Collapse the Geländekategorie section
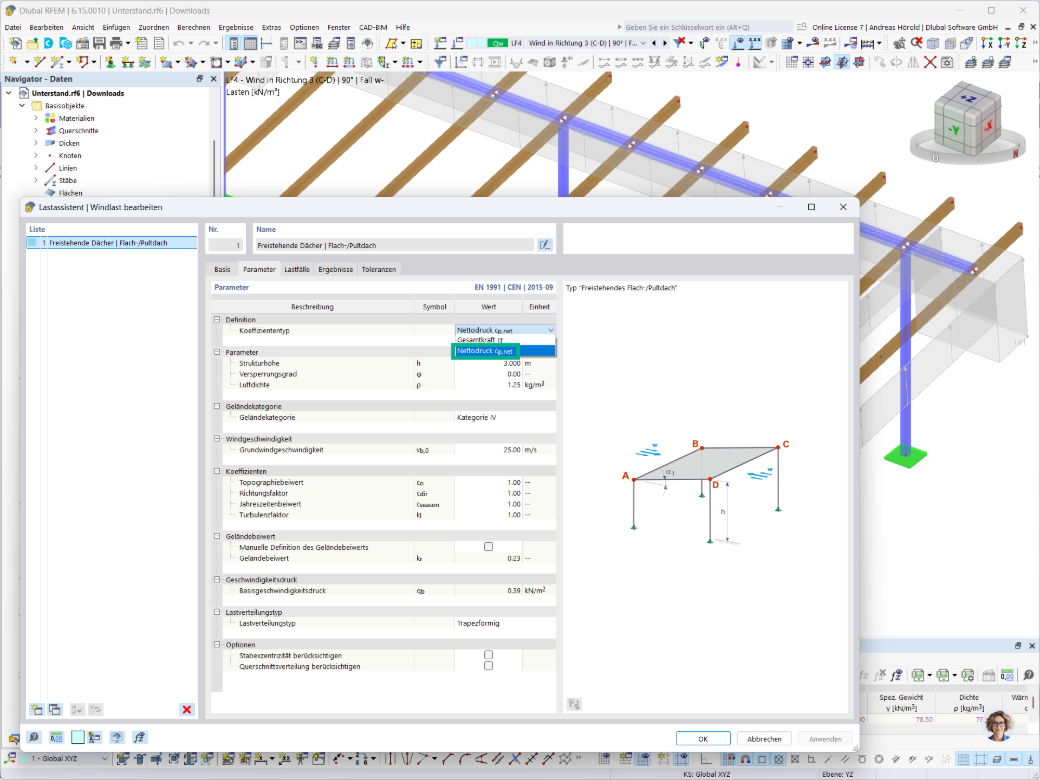The image size is (1040, 780). pyautogui.click(x=217, y=406)
